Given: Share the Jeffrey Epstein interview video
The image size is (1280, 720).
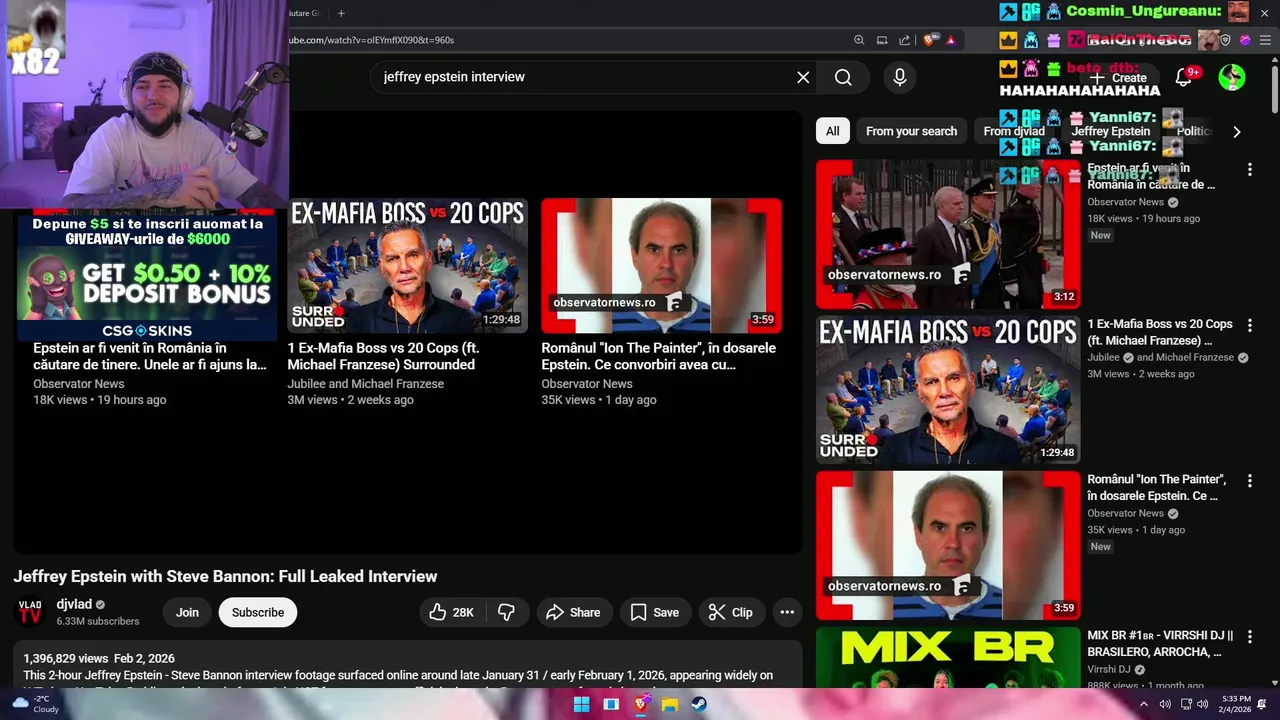Looking at the screenshot, I should tap(574, 613).
